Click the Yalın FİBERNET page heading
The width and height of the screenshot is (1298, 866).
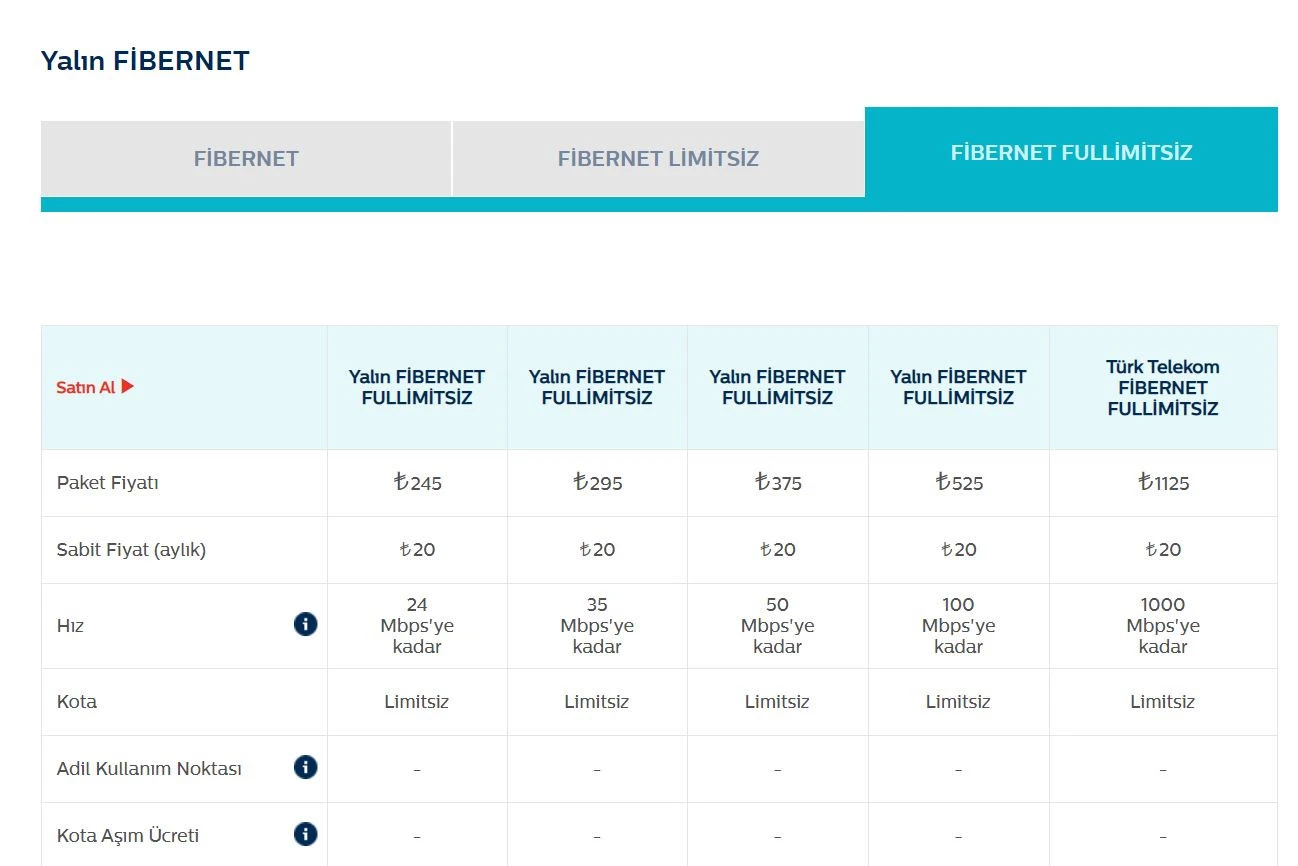tap(145, 61)
